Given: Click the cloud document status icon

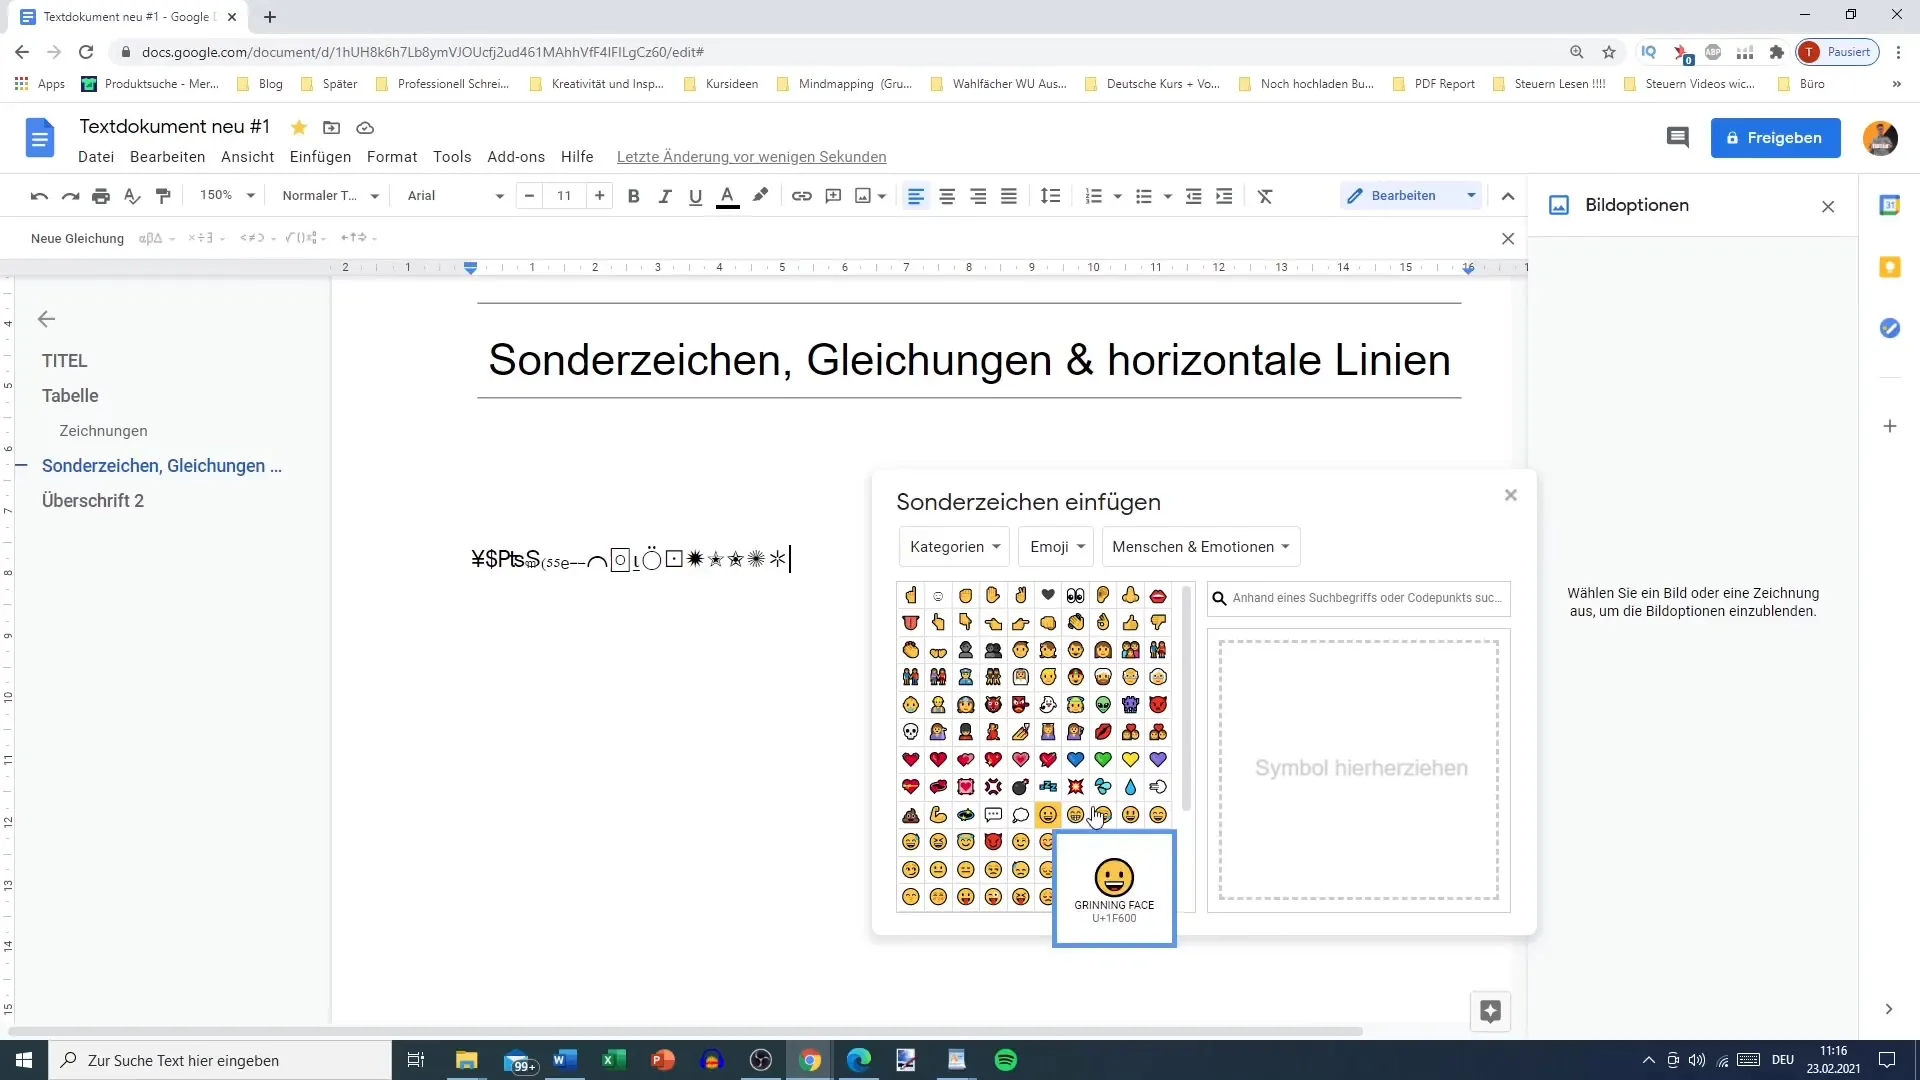Looking at the screenshot, I should (365, 127).
